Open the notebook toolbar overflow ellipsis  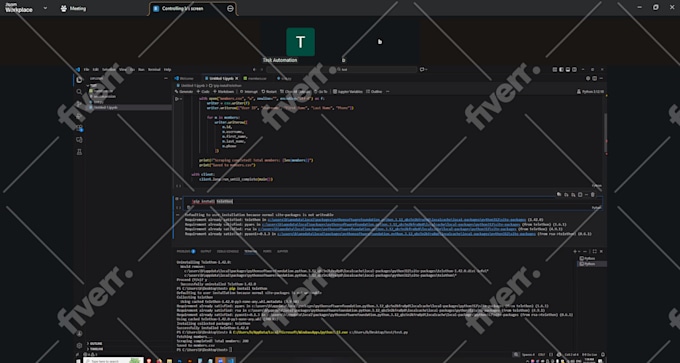387,92
